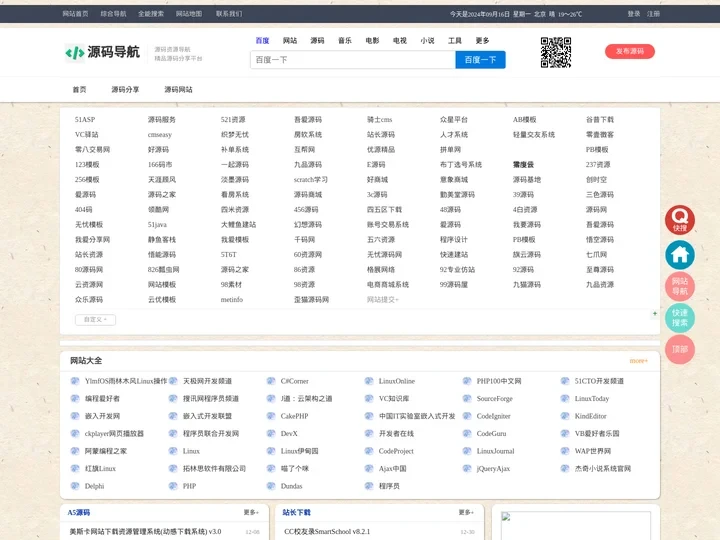The height and width of the screenshot is (540, 720).
Task: Open 源码分享 in main navigation
Action: point(125,90)
